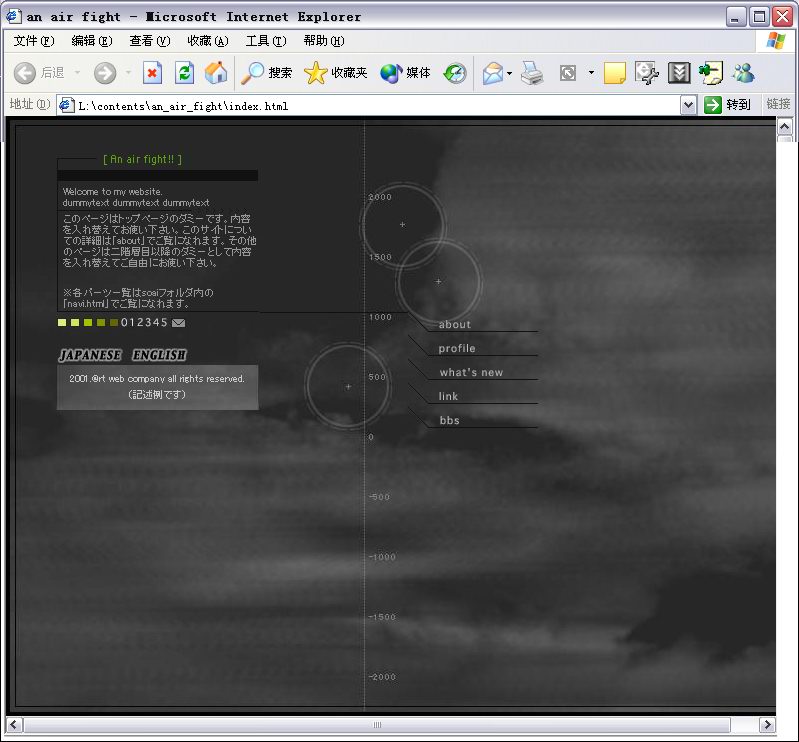Expand the Mail toolbar dropdown arrow
Image resolution: width=799 pixels, height=742 pixels.
(x=509, y=73)
